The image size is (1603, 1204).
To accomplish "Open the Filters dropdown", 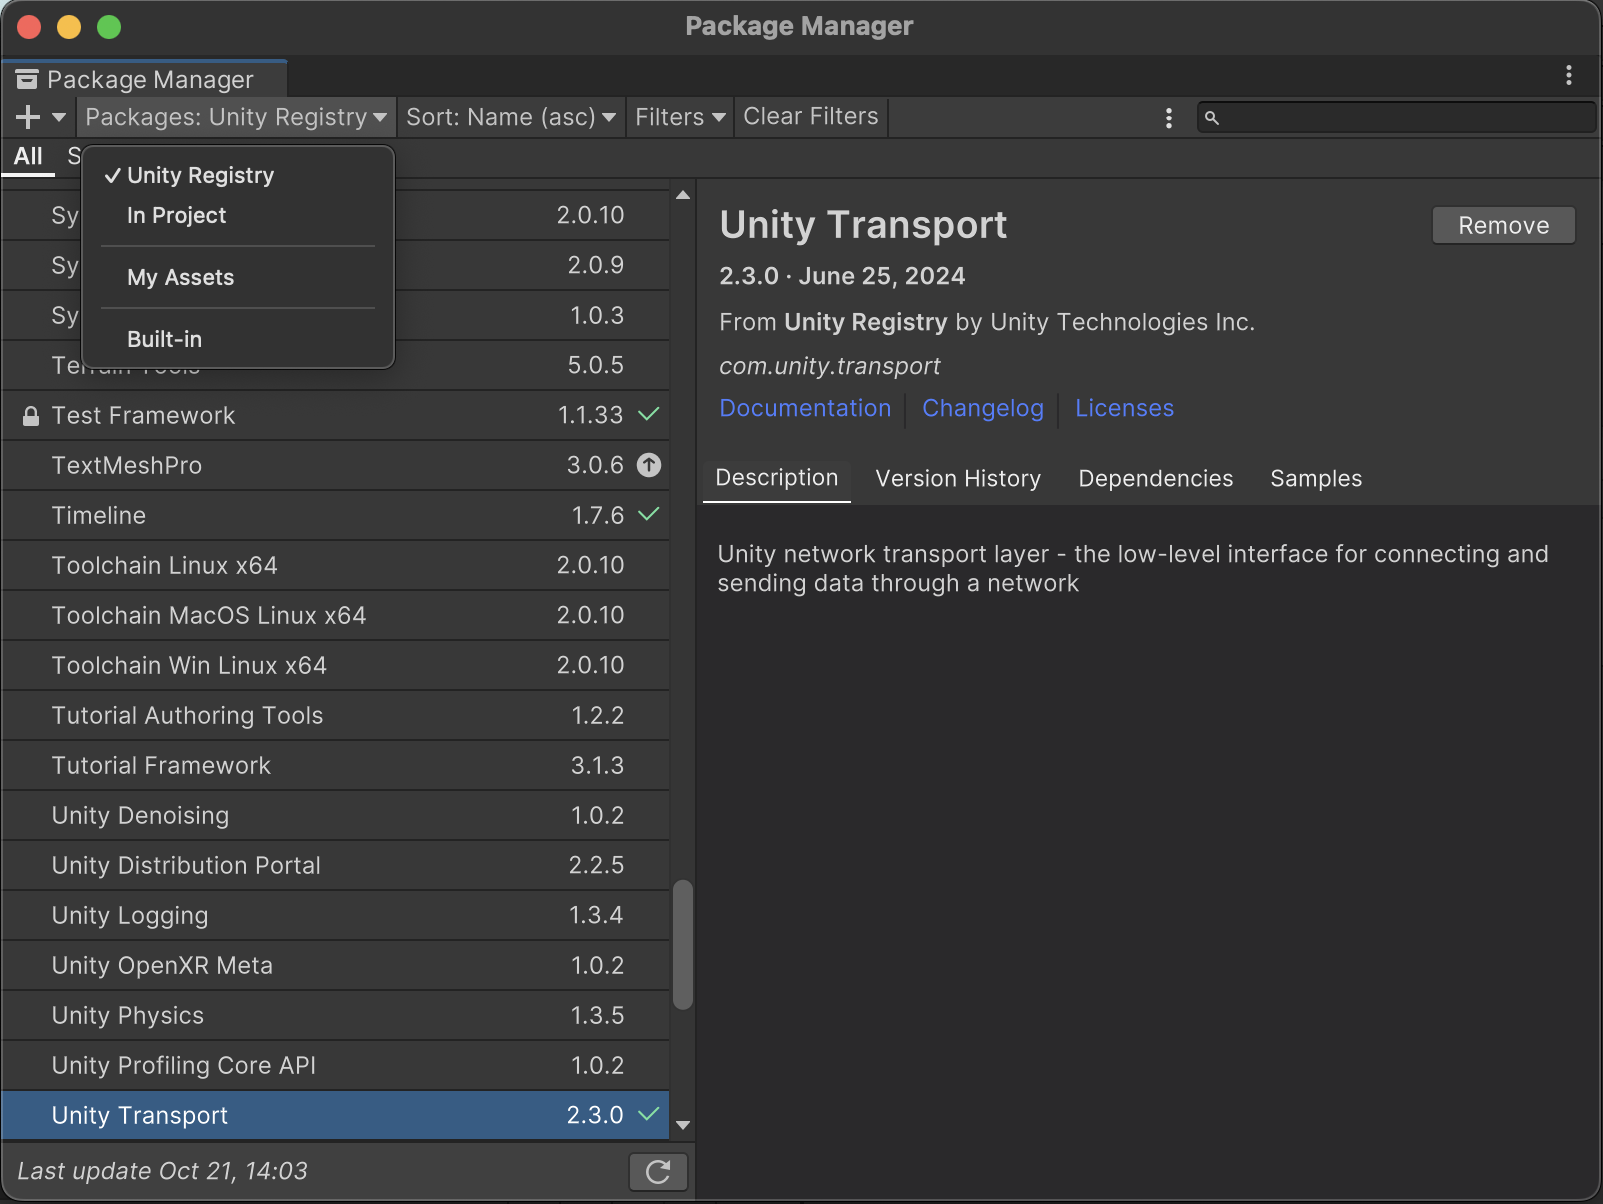I will point(679,116).
